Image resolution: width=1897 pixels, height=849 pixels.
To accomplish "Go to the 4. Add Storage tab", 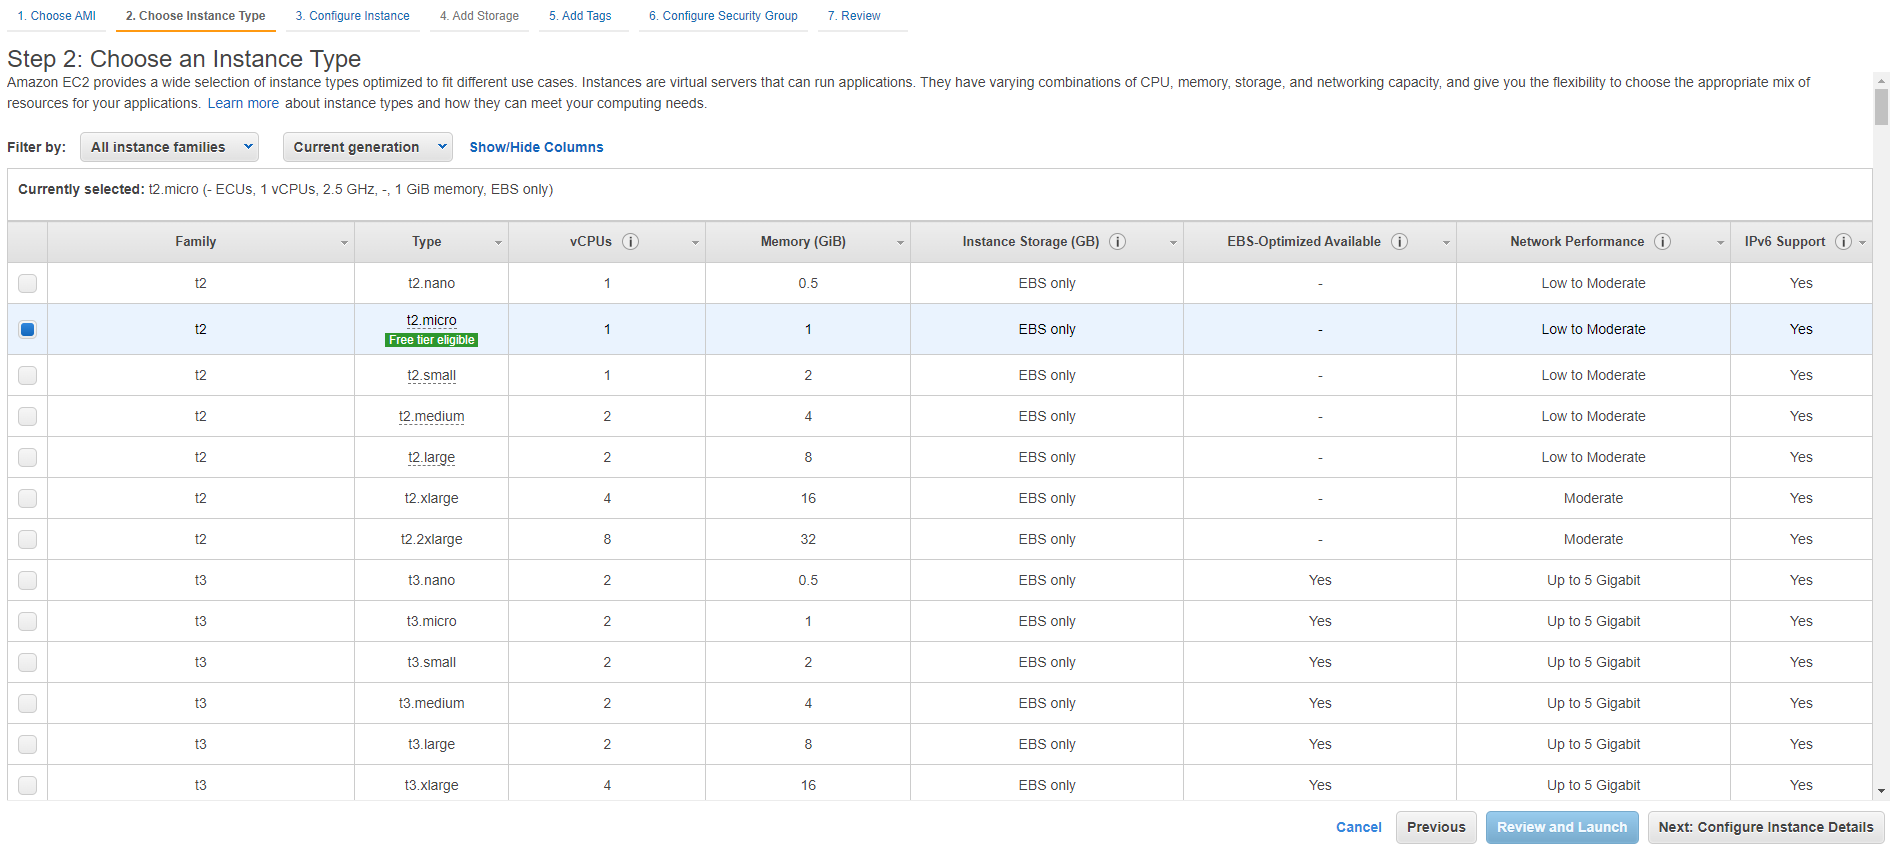I will coord(480,16).
